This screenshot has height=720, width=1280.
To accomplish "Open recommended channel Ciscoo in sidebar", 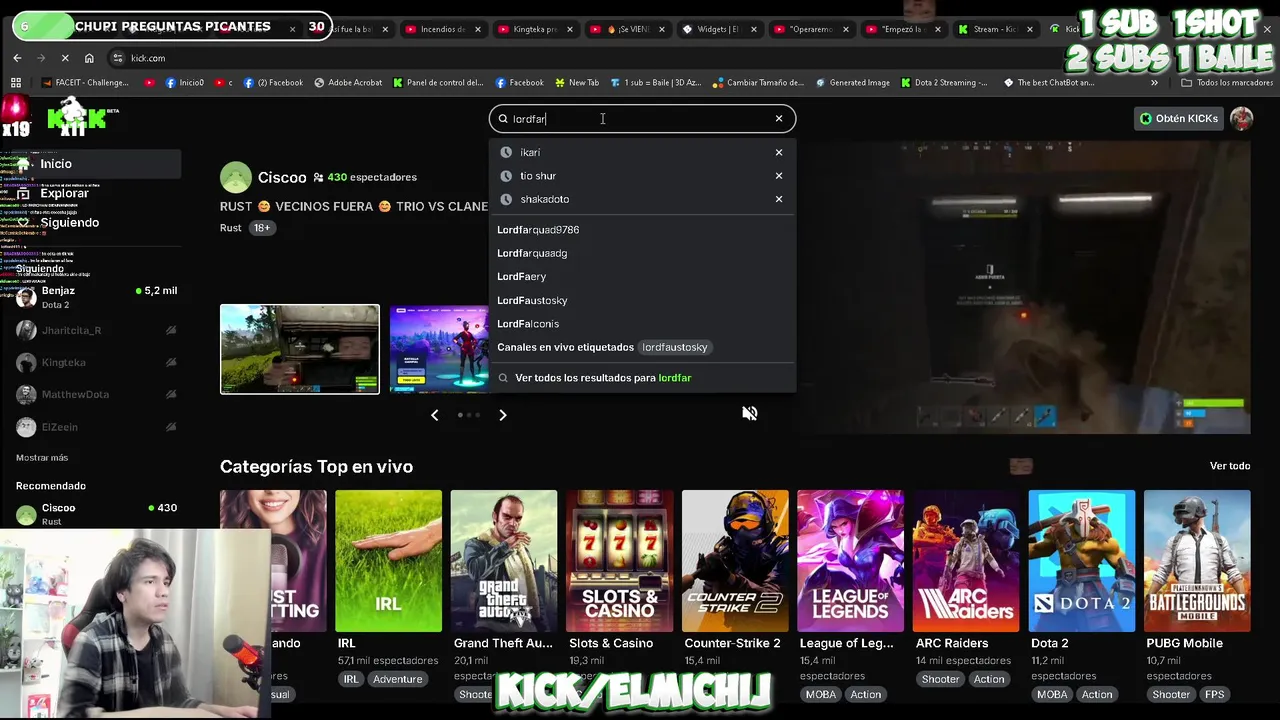I will click(96, 514).
